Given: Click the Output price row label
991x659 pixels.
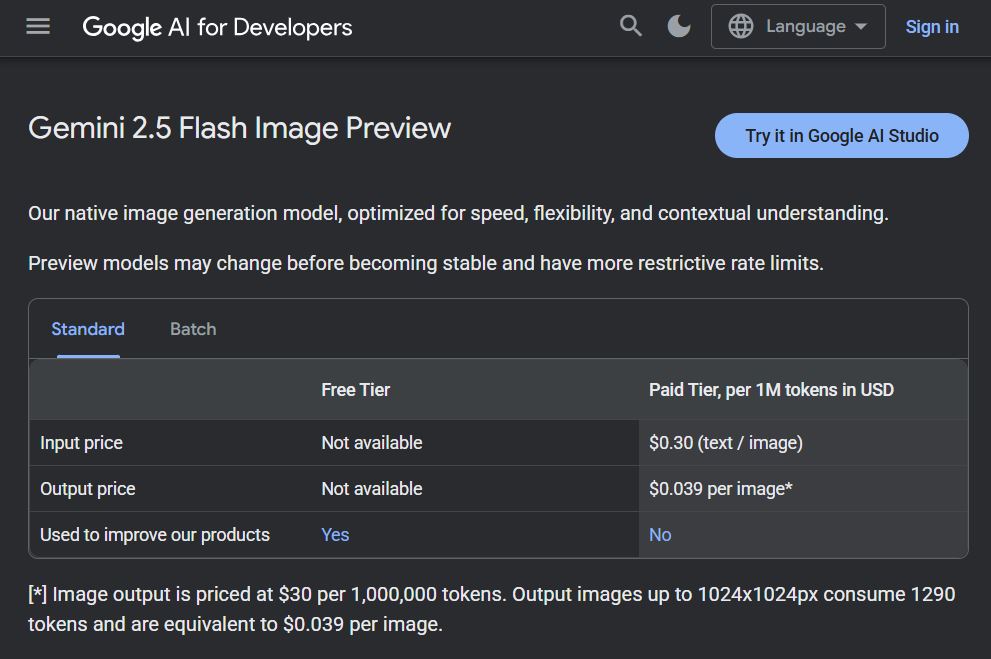Looking at the screenshot, I should (87, 489).
